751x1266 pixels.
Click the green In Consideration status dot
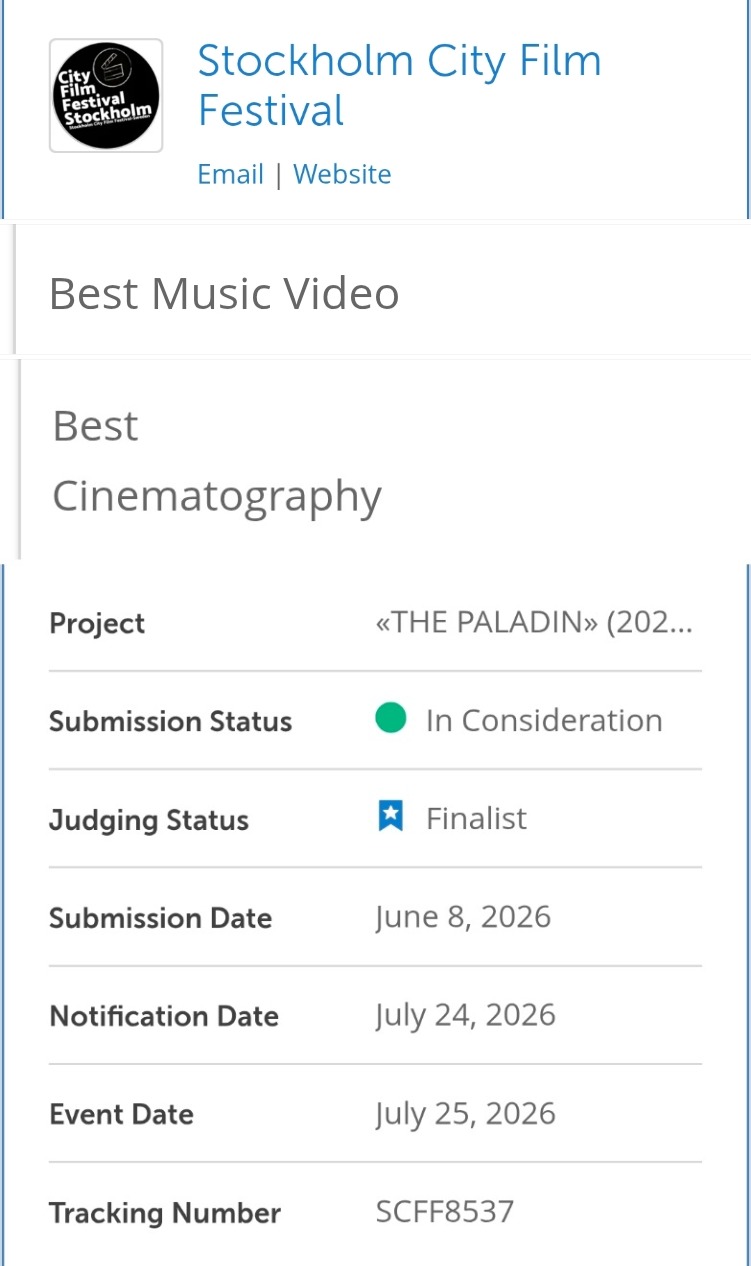tap(391, 718)
